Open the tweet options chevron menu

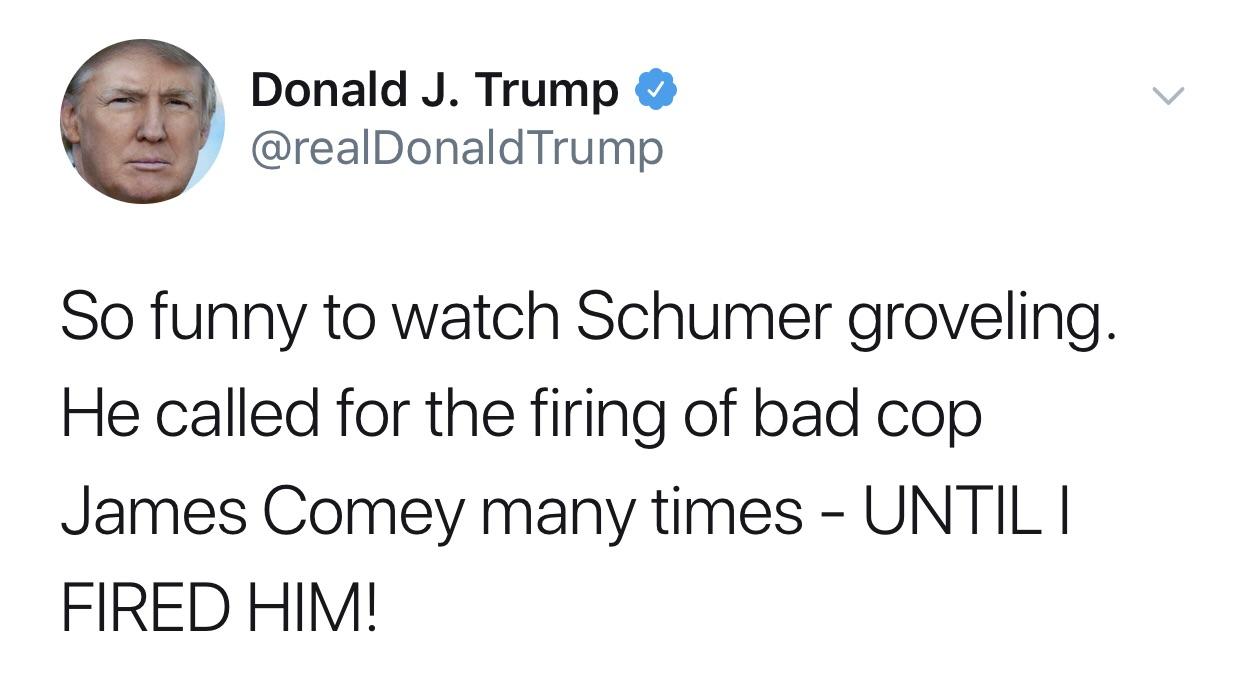point(1167,96)
